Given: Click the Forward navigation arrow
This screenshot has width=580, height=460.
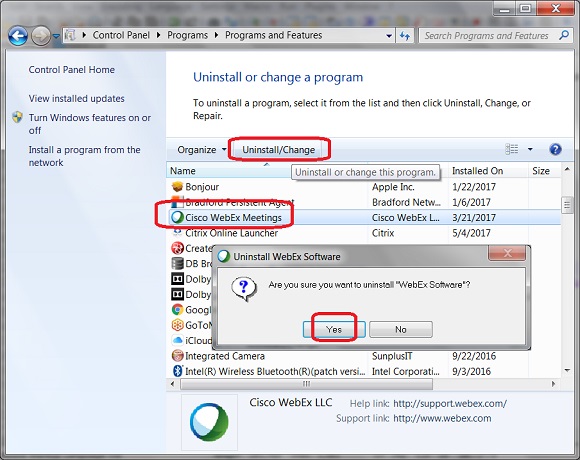Looking at the screenshot, I should click(41, 36).
